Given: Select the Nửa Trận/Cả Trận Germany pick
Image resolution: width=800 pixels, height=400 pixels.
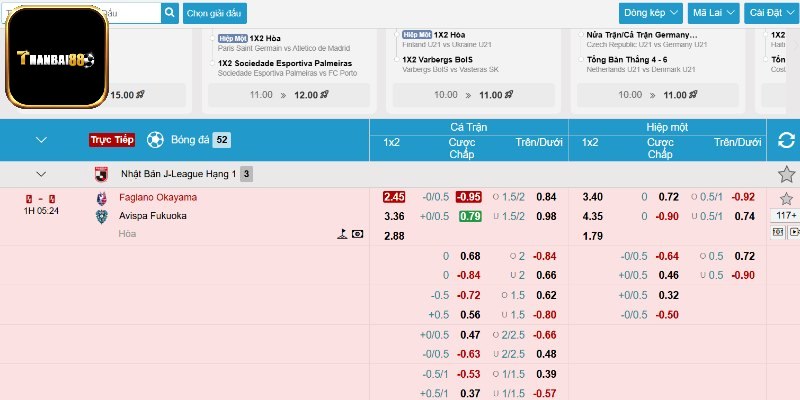Looking at the screenshot, I should click(x=642, y=35).
